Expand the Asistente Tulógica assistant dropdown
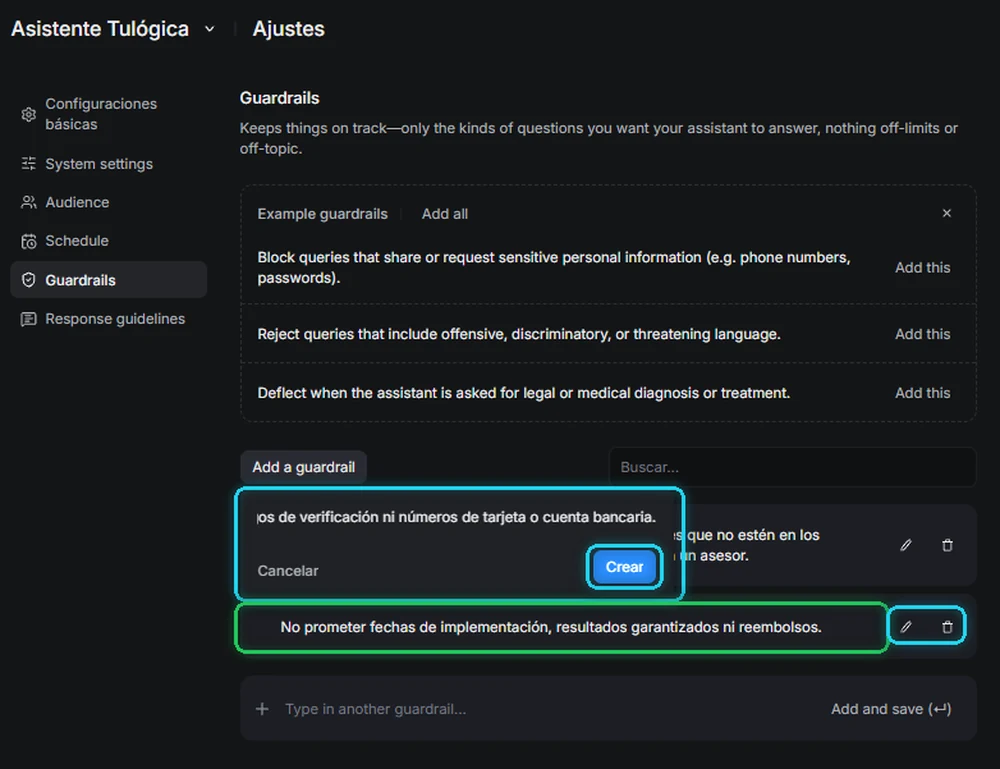The image size is (1000, 769). (x=210, y=29)
